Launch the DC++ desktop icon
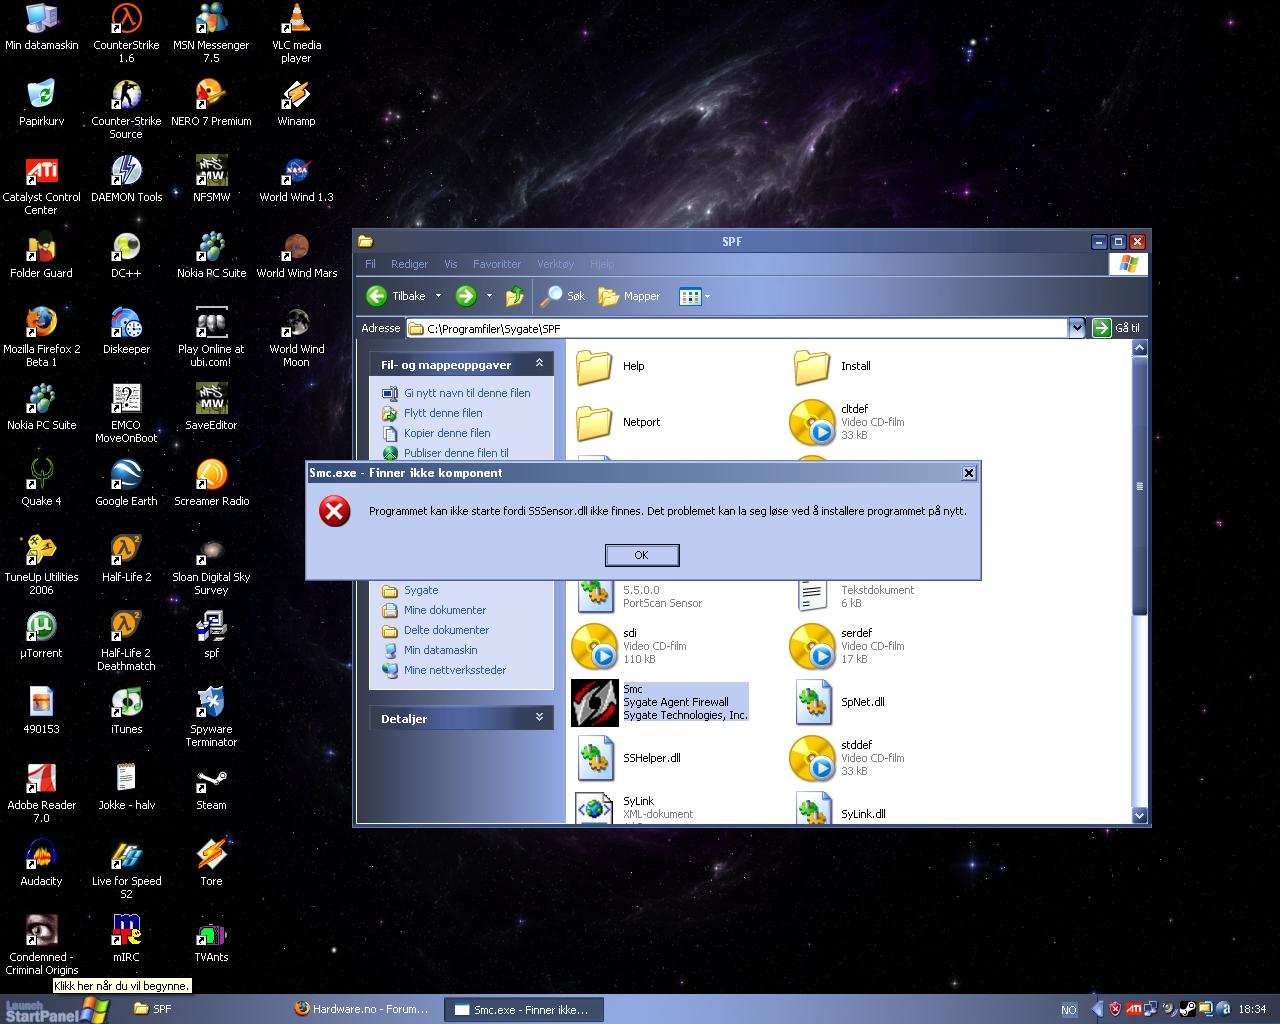 point(126,255)
